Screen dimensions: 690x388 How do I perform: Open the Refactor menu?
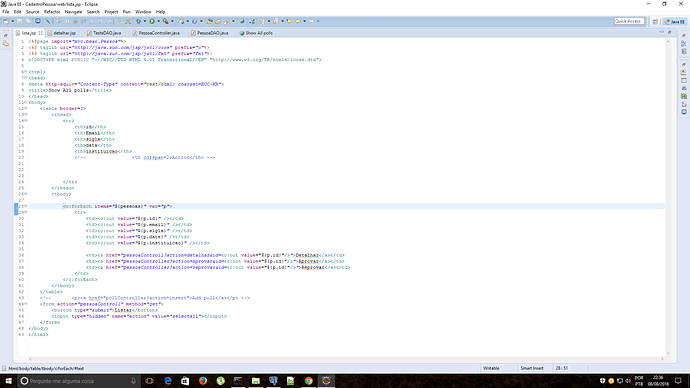click(52, 12)
